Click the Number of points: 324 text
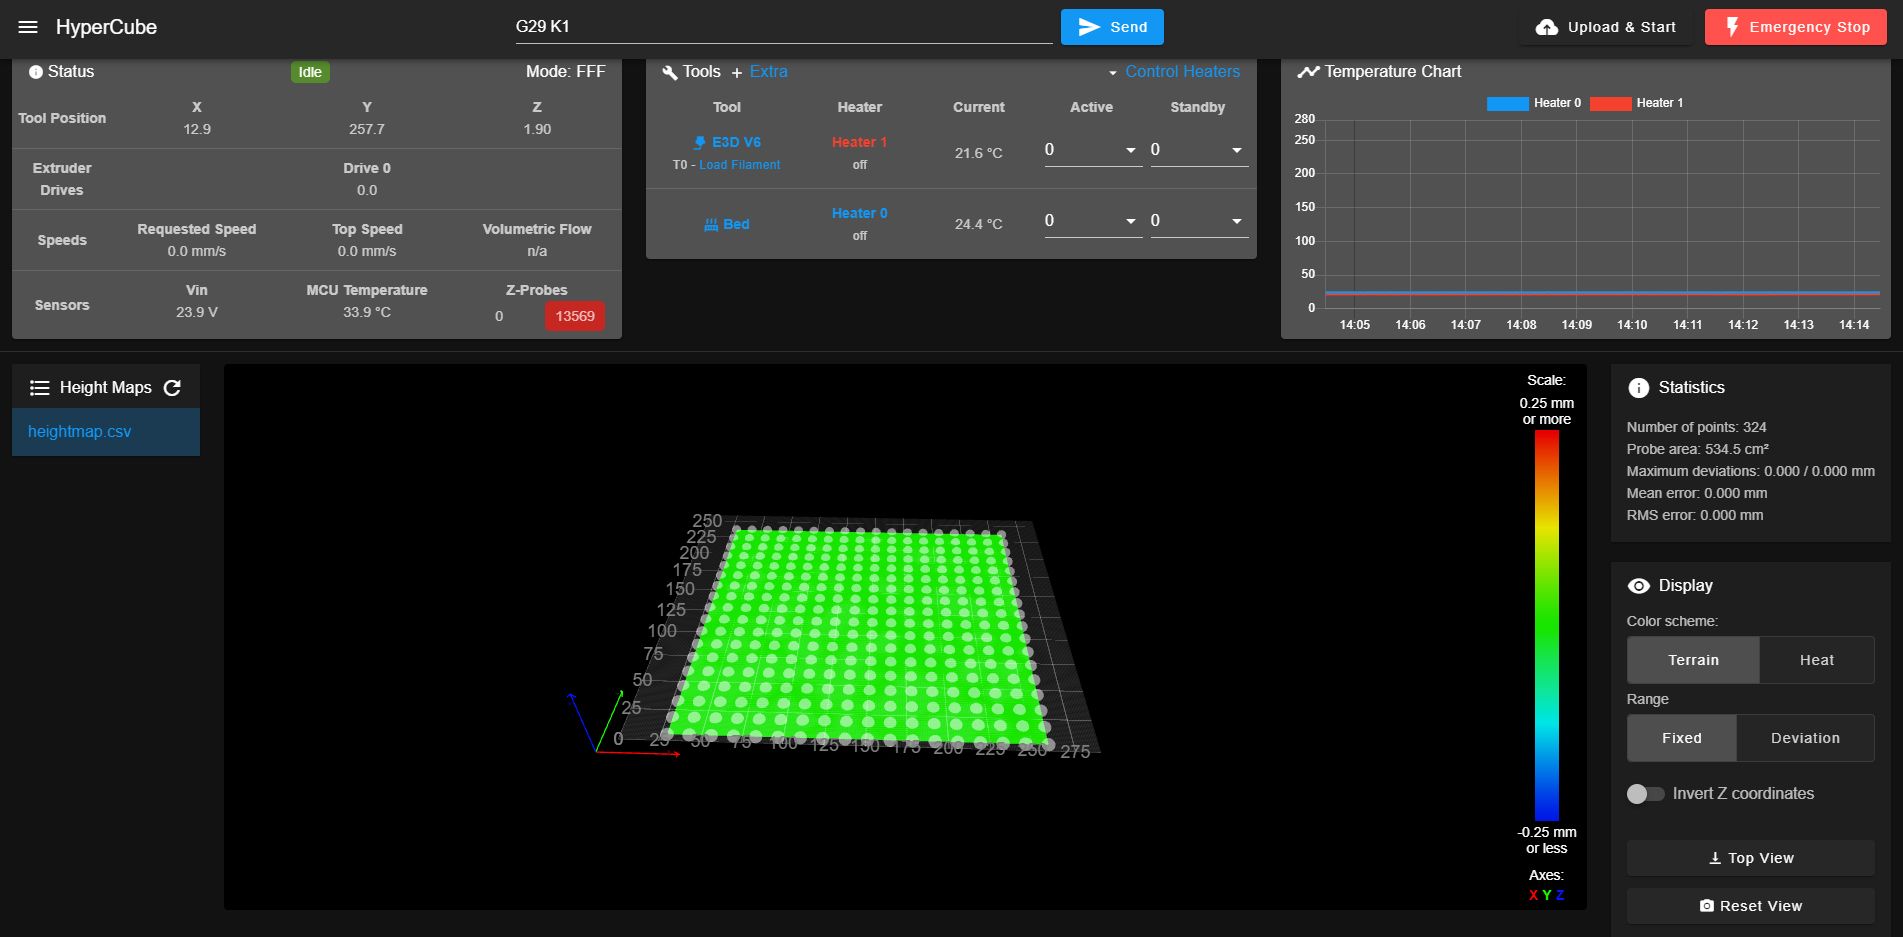The width and height of the screenshot is (1903, 937). coord(1696,427)
